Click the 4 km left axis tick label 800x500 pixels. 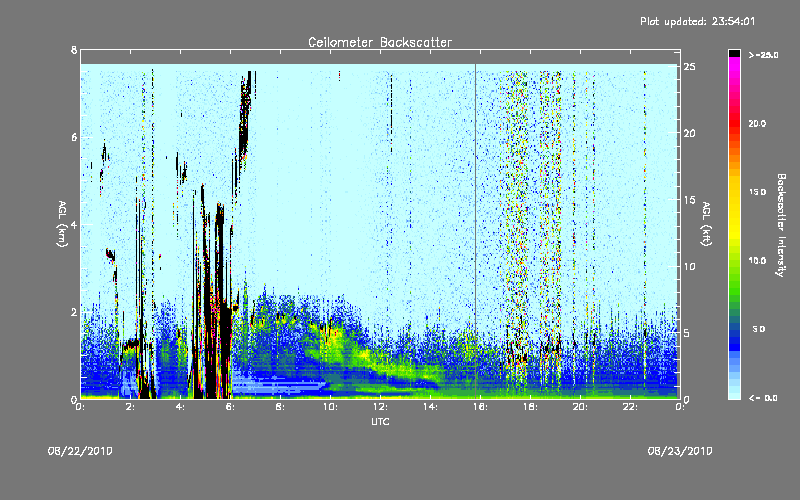click(x=74, y=224)
